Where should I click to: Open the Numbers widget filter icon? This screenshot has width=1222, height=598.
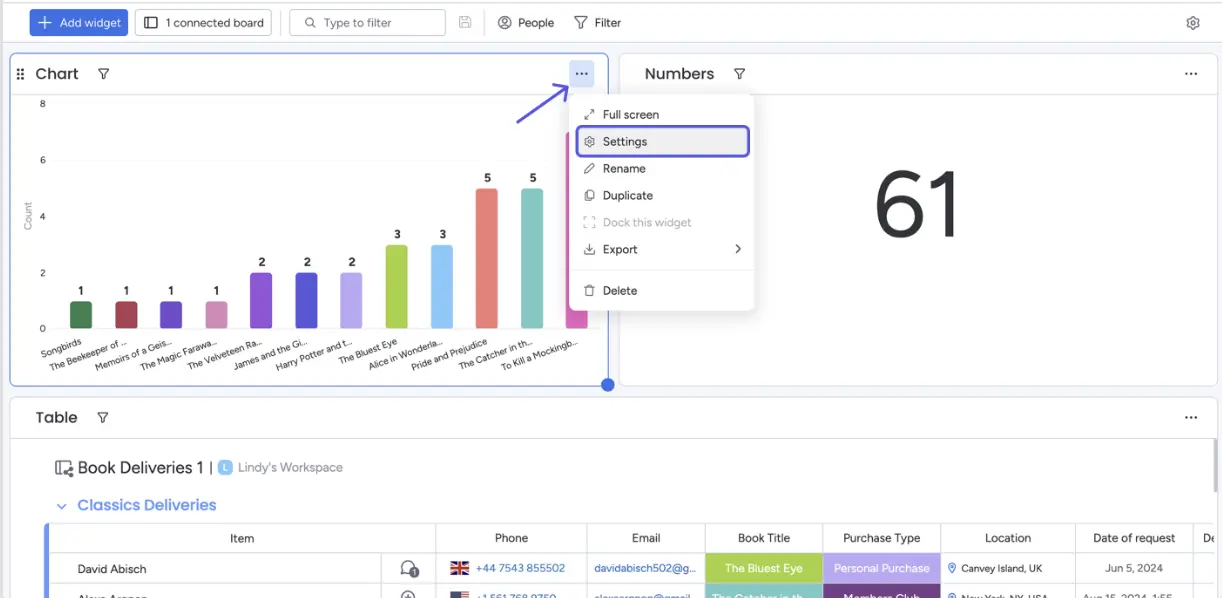[x=740, y=74]
